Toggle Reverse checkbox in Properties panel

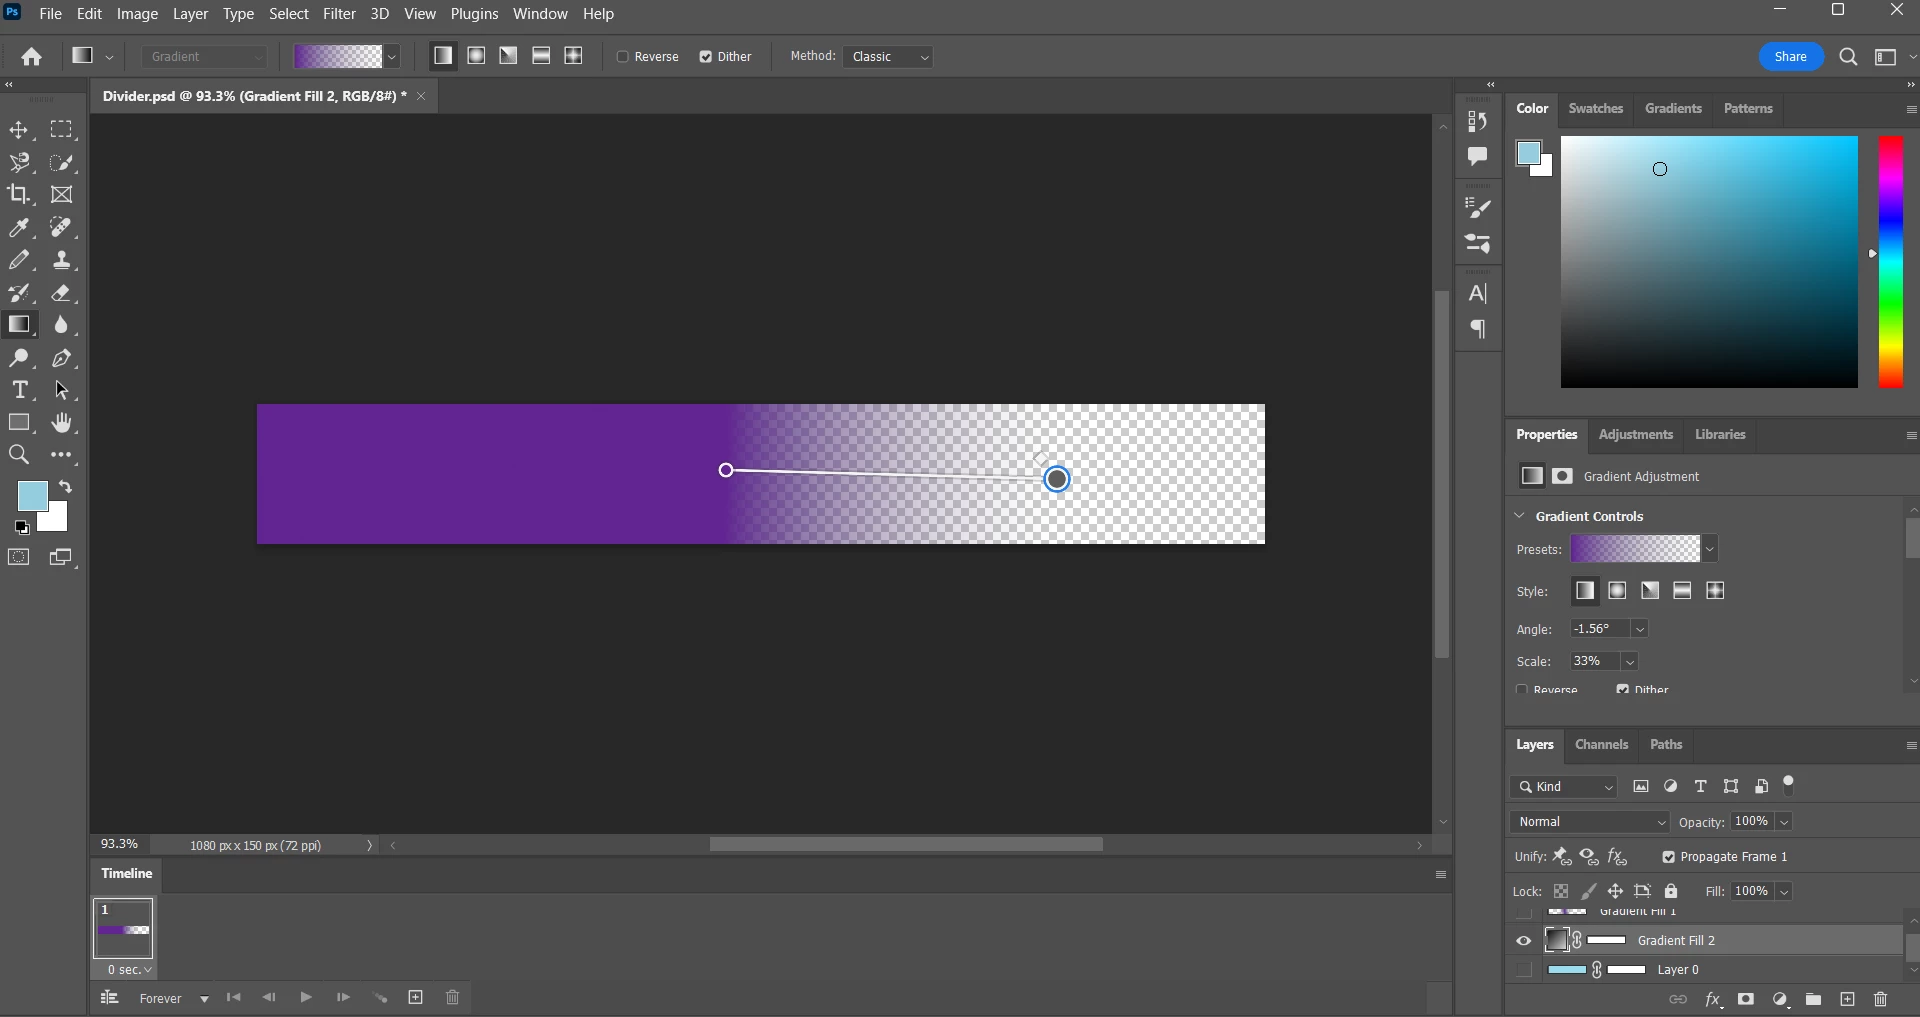[1522, 690]
